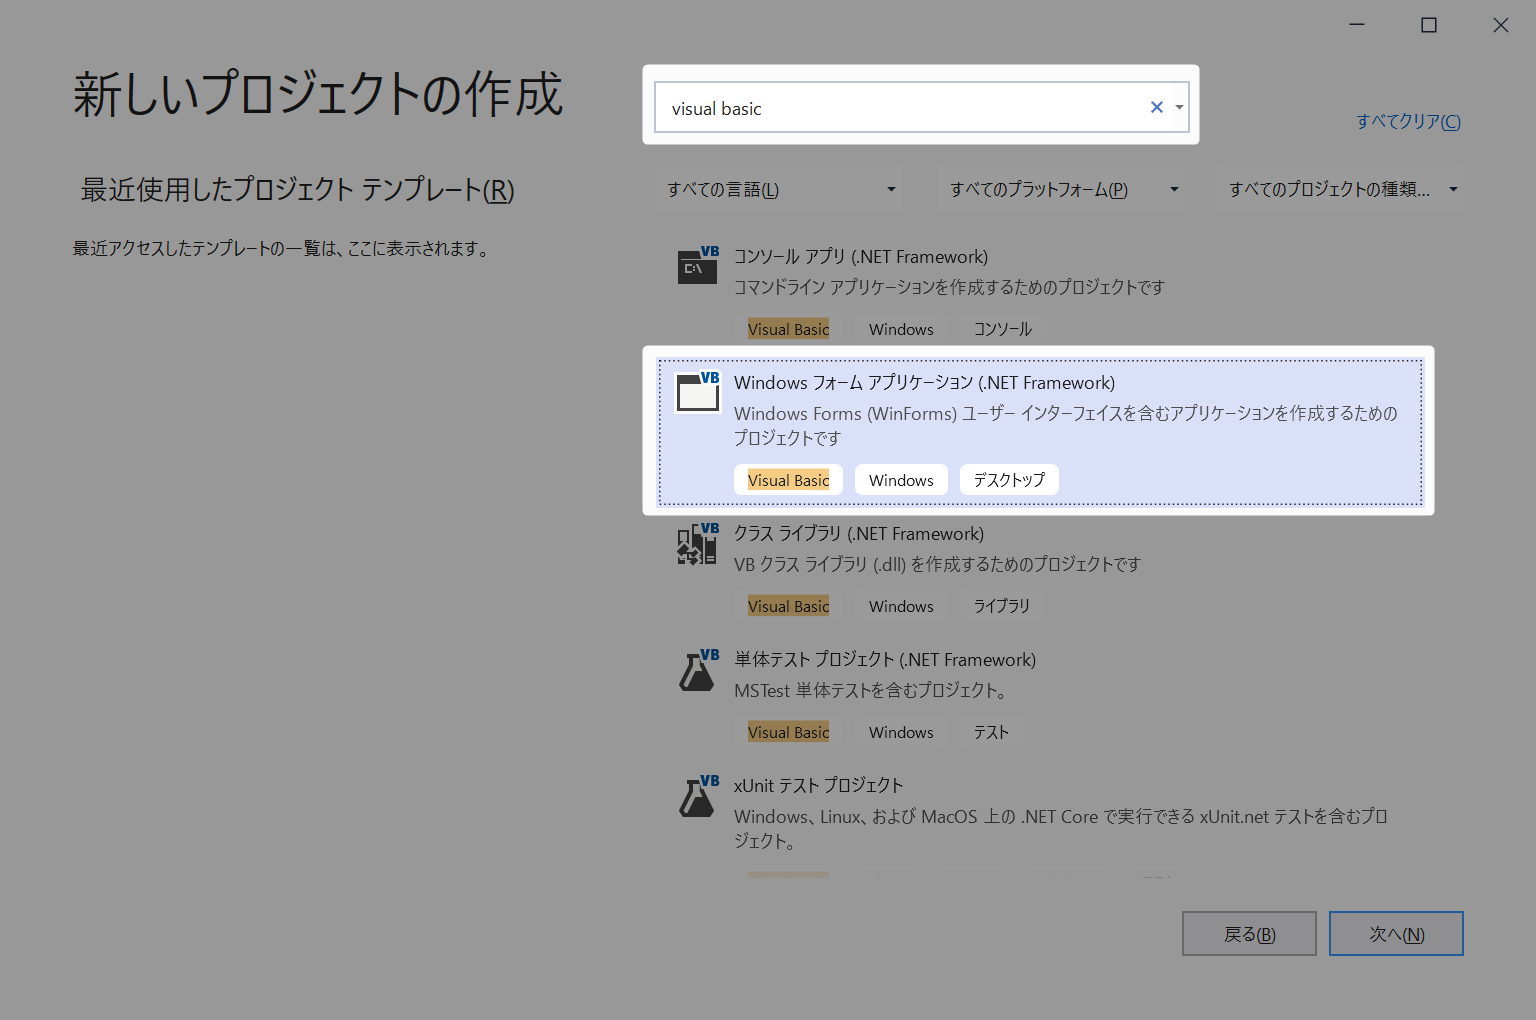
Task: Select the 単体テスト プロジェクト (.NET Framework) template
Action: (x=1041, y=695)
